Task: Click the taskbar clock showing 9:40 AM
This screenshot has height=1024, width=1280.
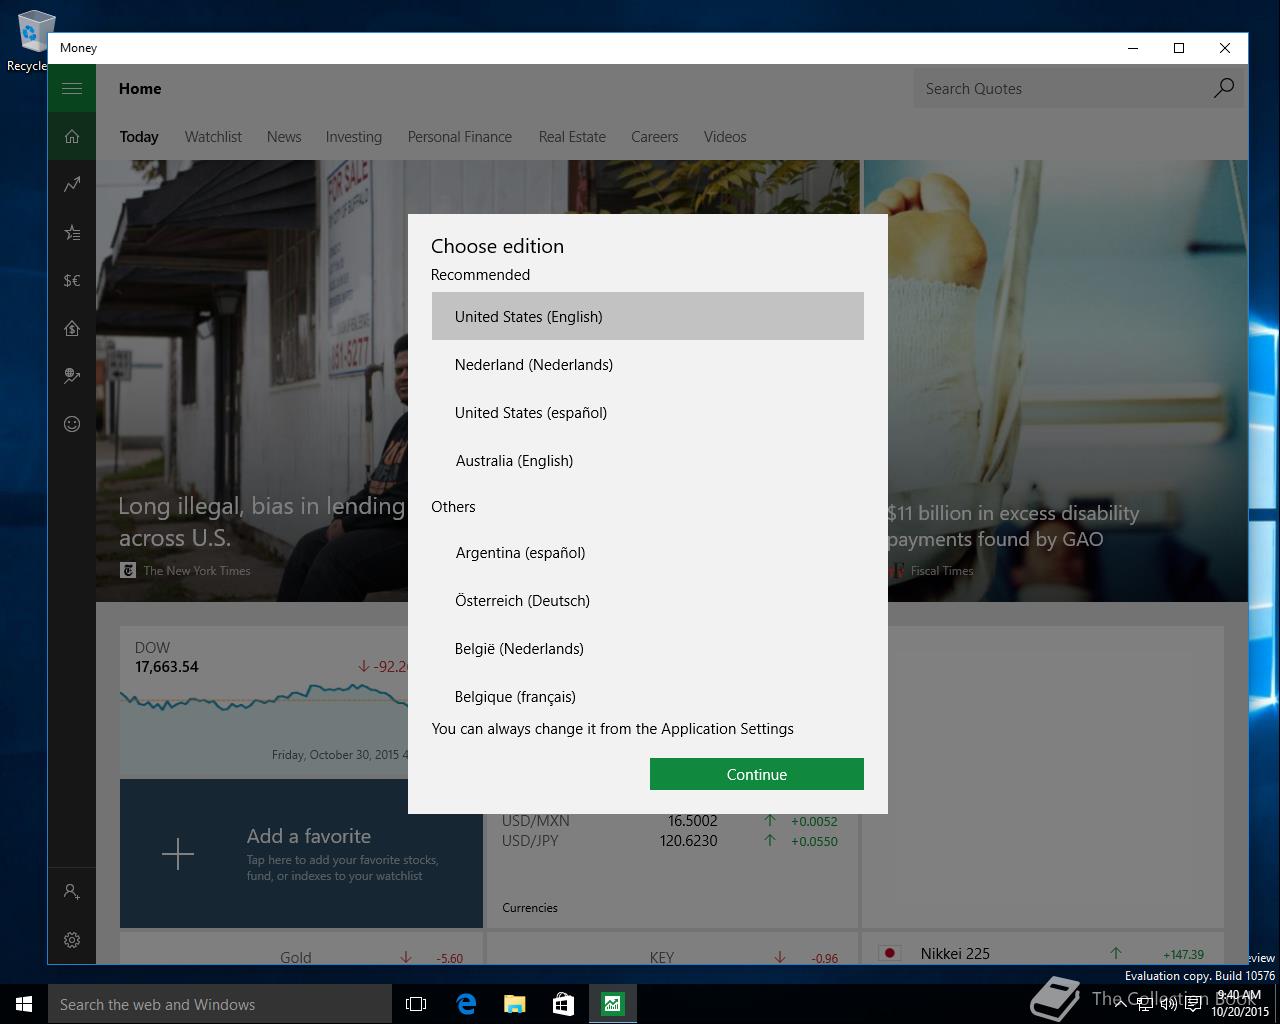Action: [x=1240, y=1004]
